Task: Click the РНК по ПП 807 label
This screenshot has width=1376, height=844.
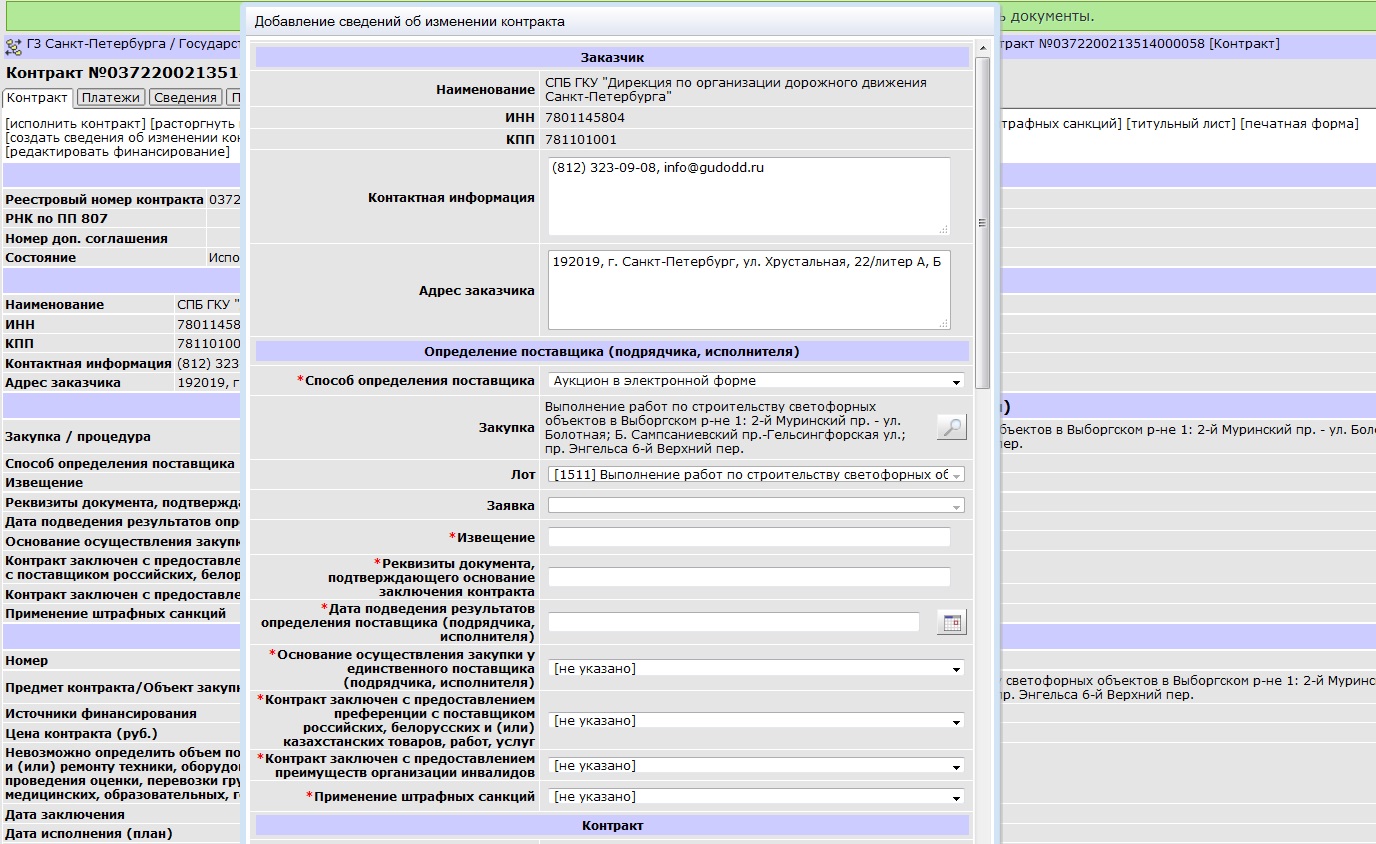Action: point(56,219)
